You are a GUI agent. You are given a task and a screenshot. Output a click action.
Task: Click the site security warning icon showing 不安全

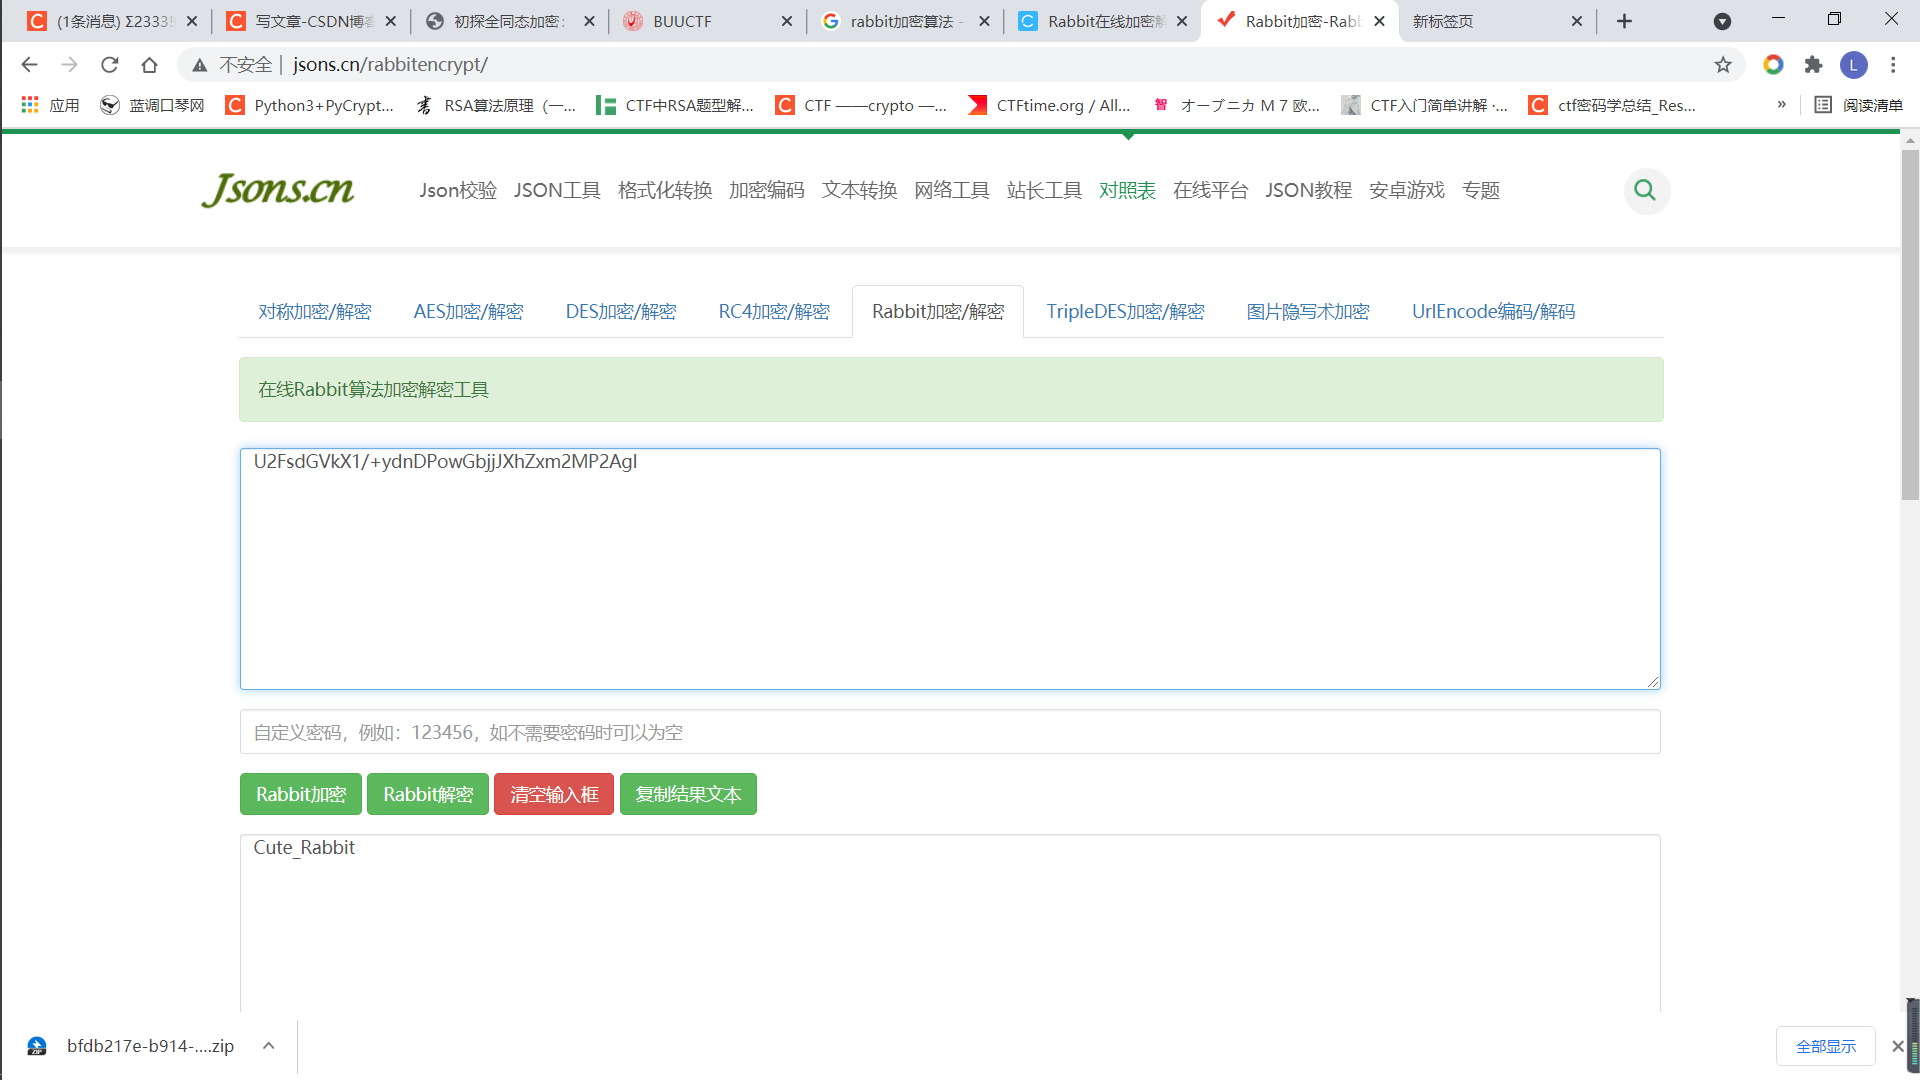(x=199, y=64)
